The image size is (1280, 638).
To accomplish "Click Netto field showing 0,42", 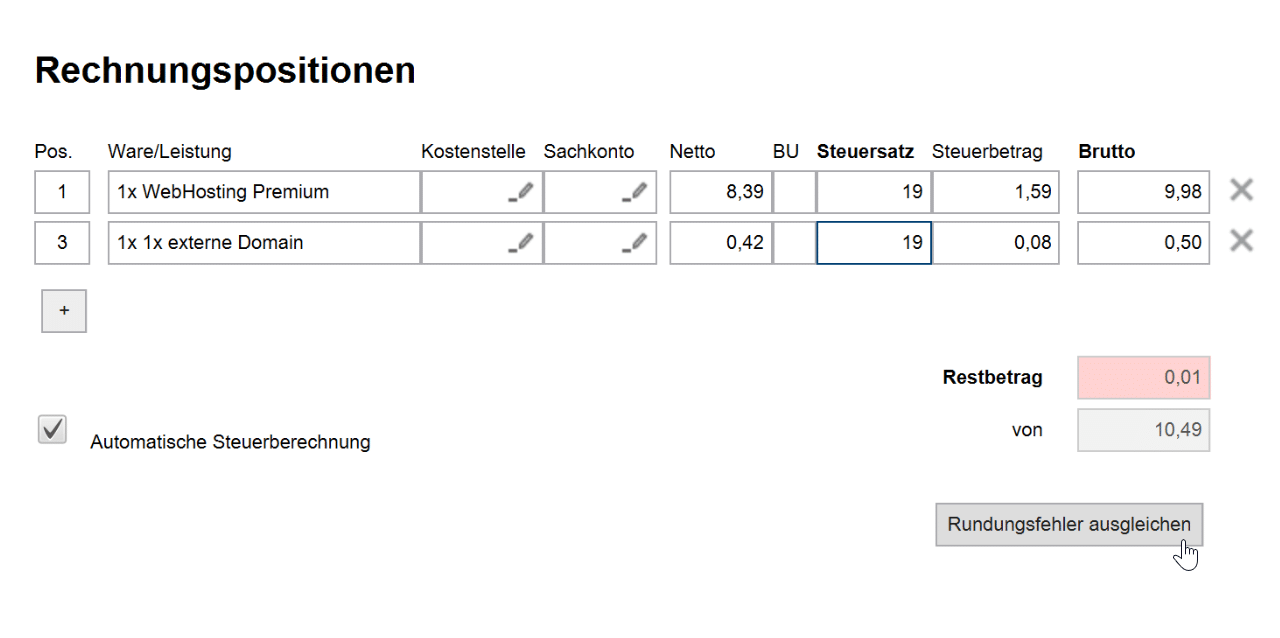I will pos(720,243).
